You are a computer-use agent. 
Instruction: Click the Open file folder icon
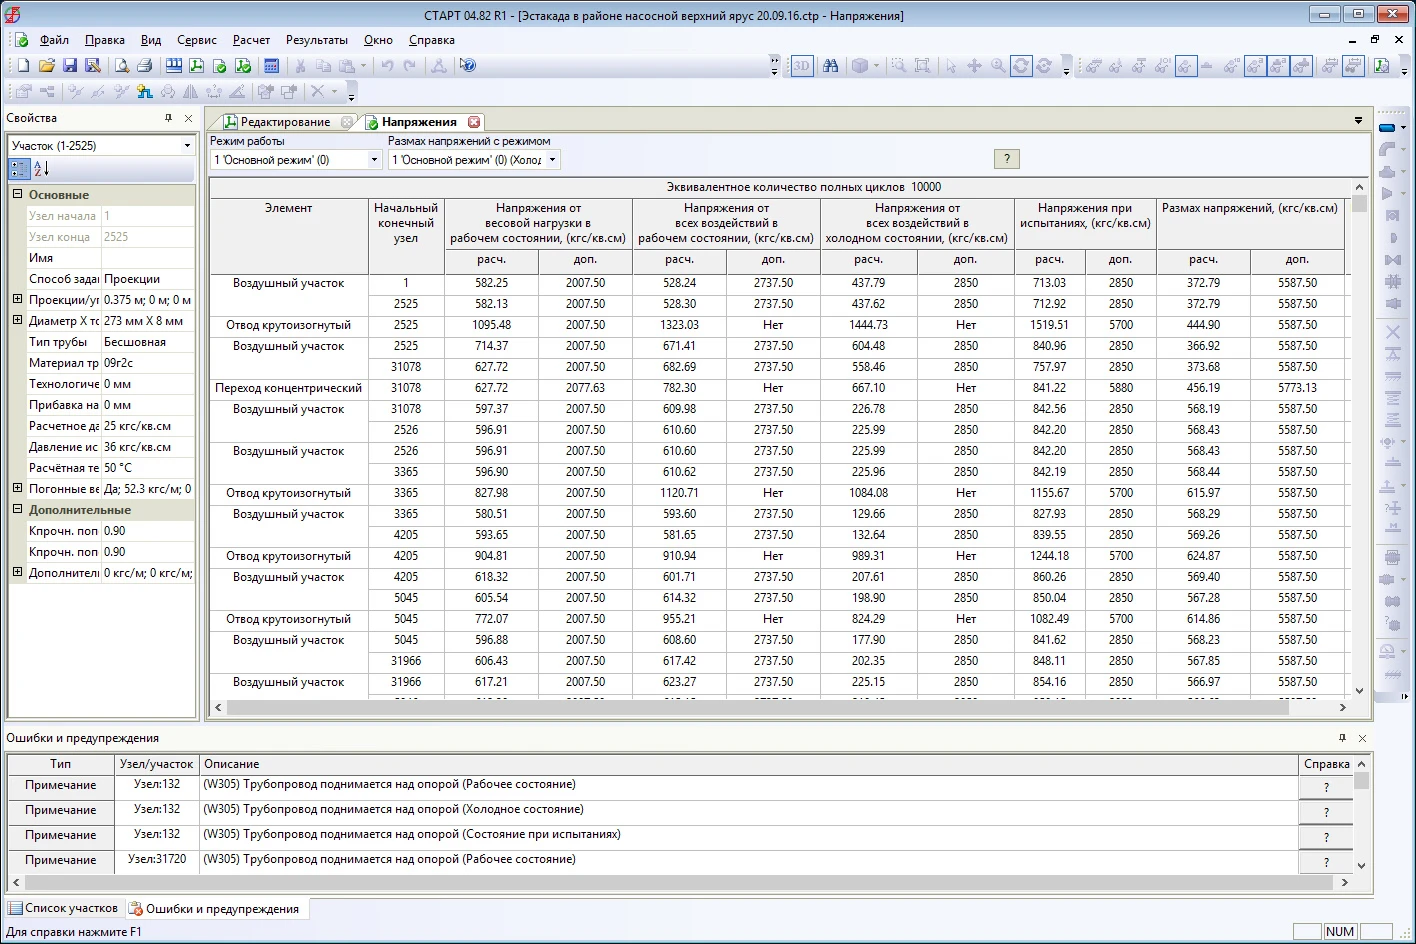click(x=46, y=66)
